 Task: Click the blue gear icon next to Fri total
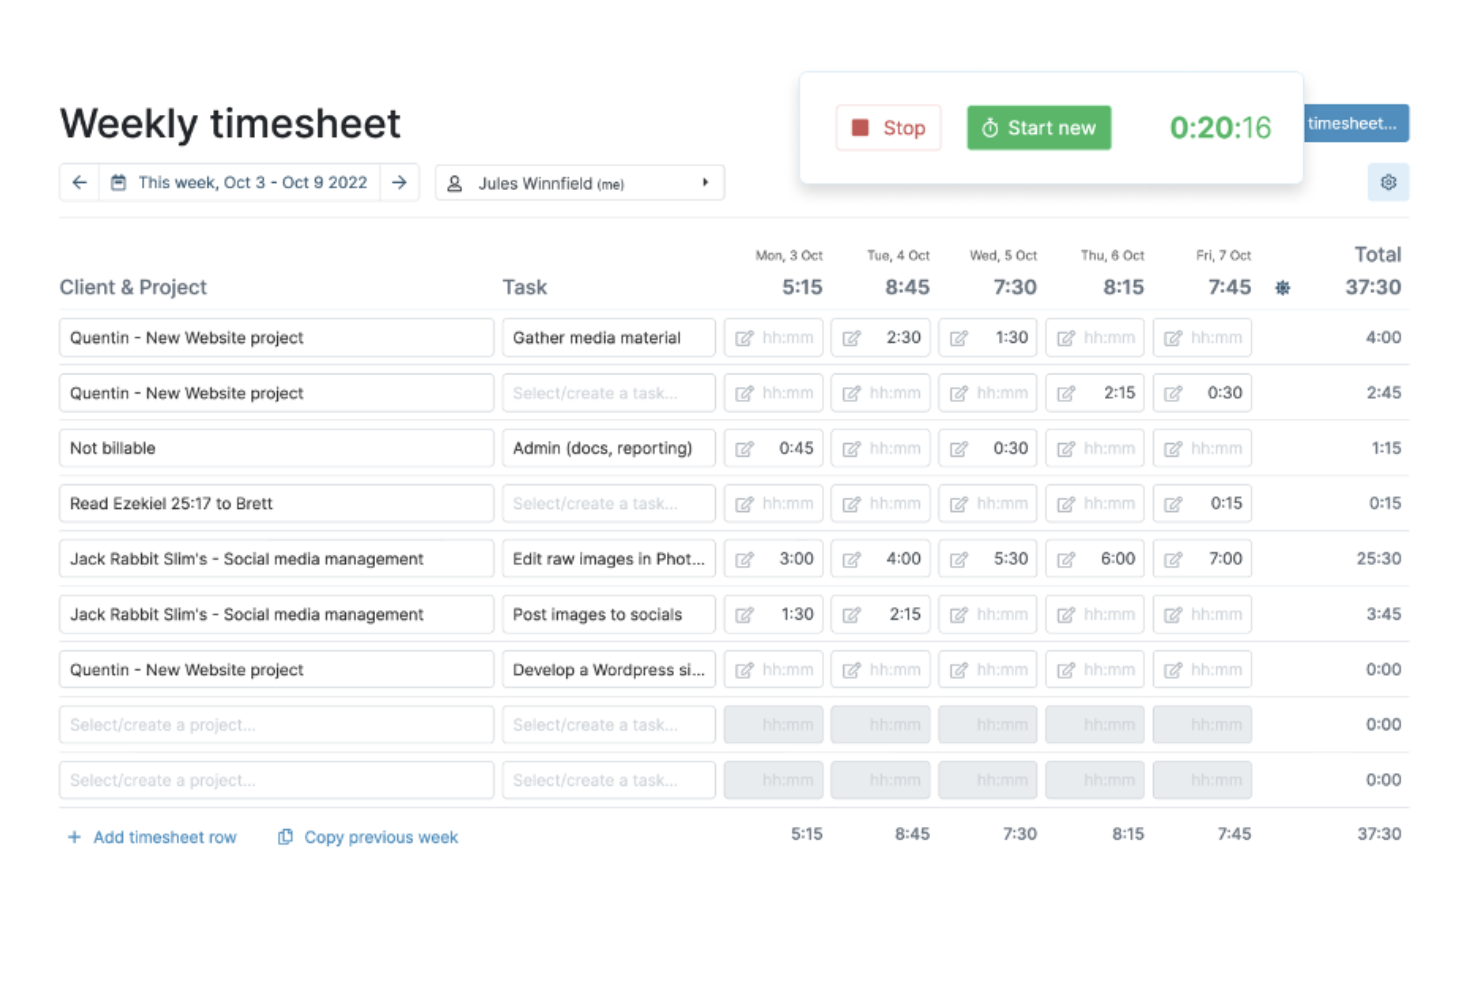tap(1282, 288)
